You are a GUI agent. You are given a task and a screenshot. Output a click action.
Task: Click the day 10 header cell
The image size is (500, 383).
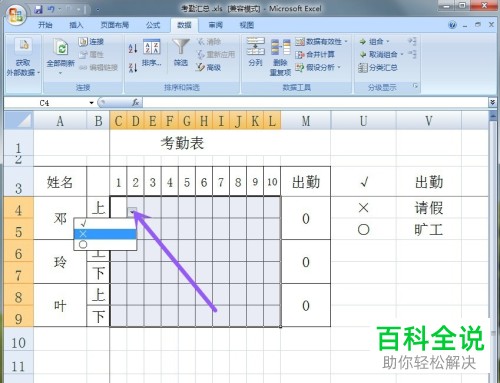click(x=272, y=182)
